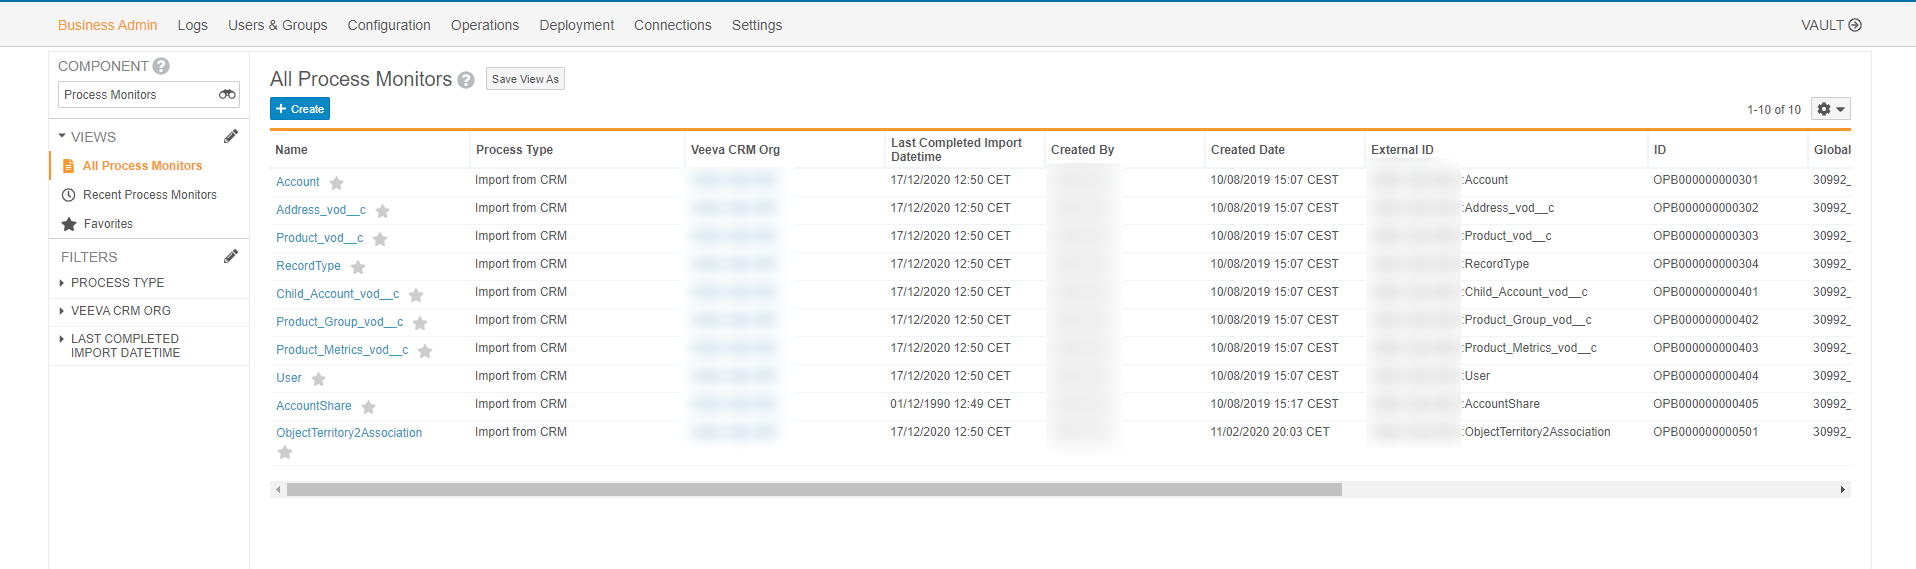1916x569 pixels.
Task: Edit views using the pencil icon
Action: tap(231, 136)
